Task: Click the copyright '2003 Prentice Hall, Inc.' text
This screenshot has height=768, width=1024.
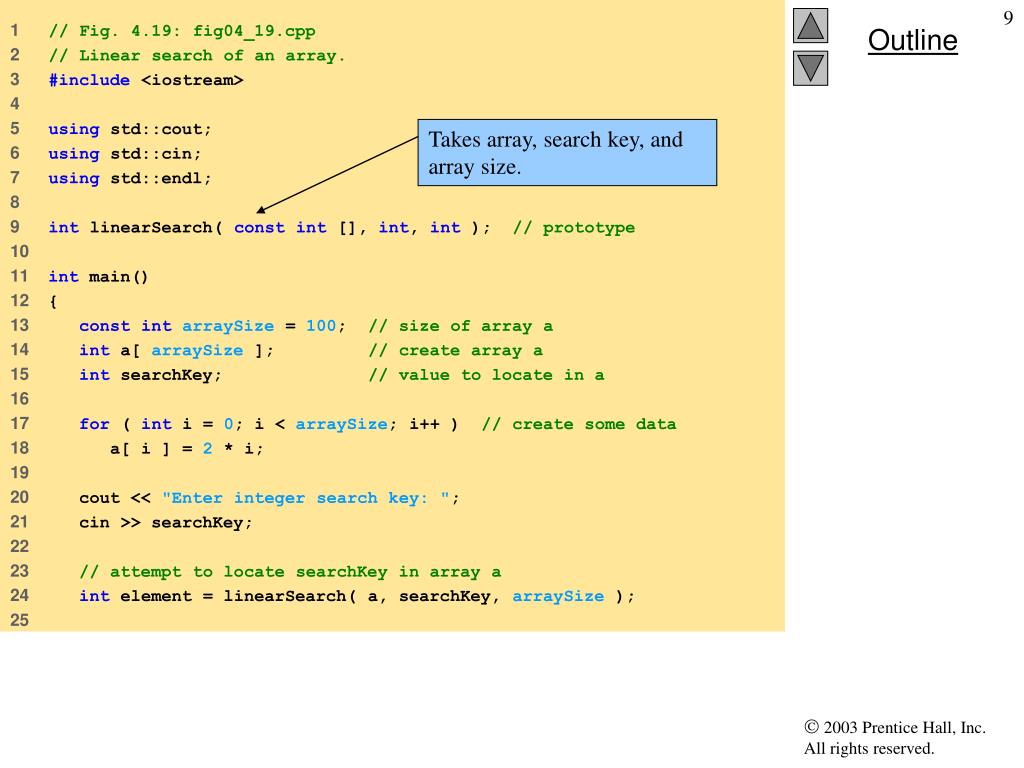Action: click(895, 728)
